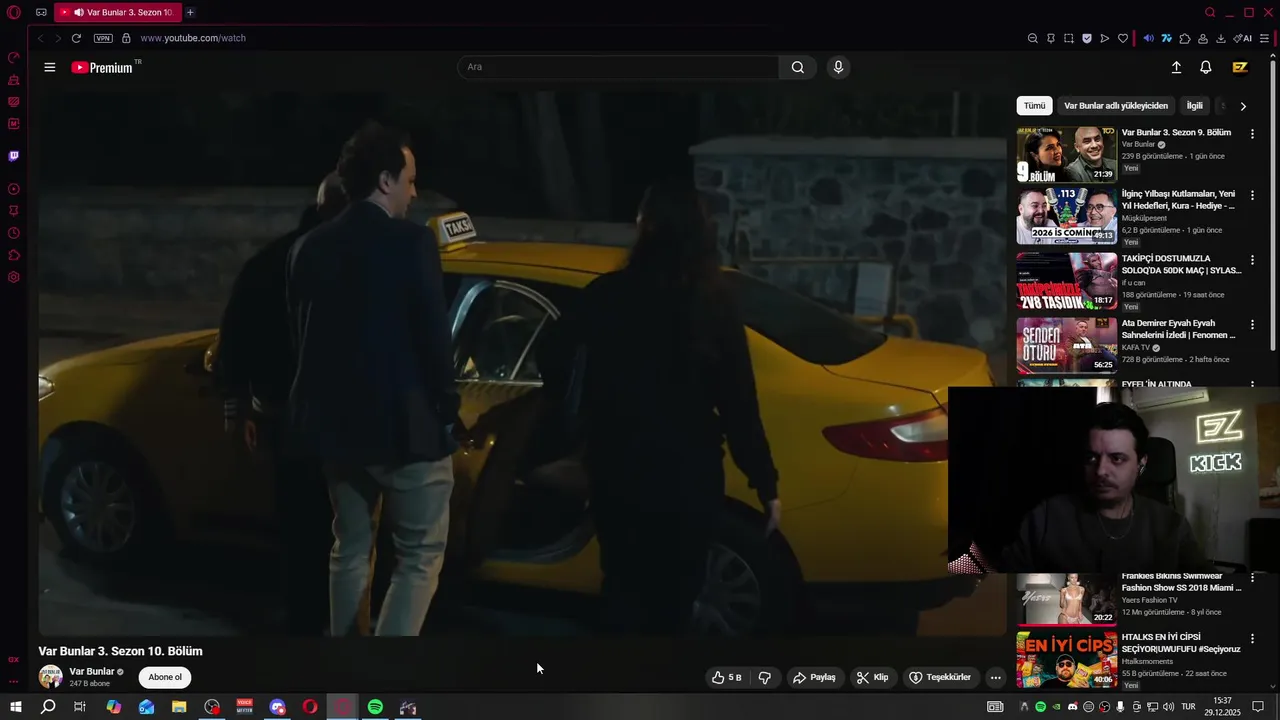1280x720 pixels.
Task: Open Var Bunlar channel name link
Action: pos(92,672)
